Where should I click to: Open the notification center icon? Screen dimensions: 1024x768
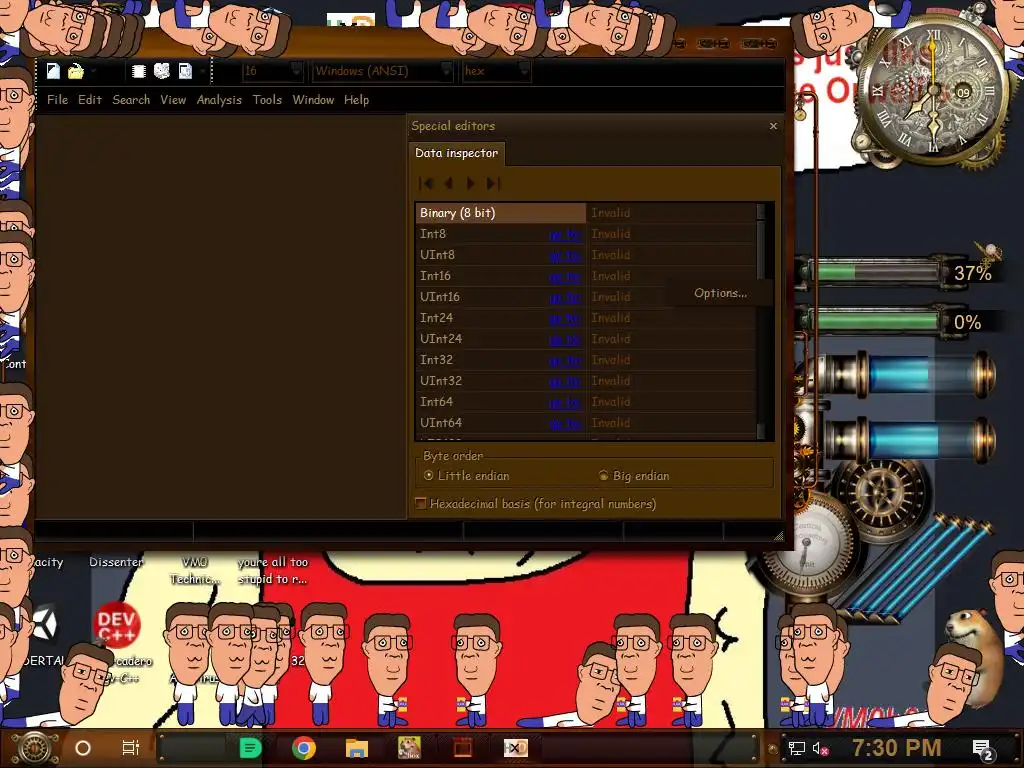tap(983, 750)
